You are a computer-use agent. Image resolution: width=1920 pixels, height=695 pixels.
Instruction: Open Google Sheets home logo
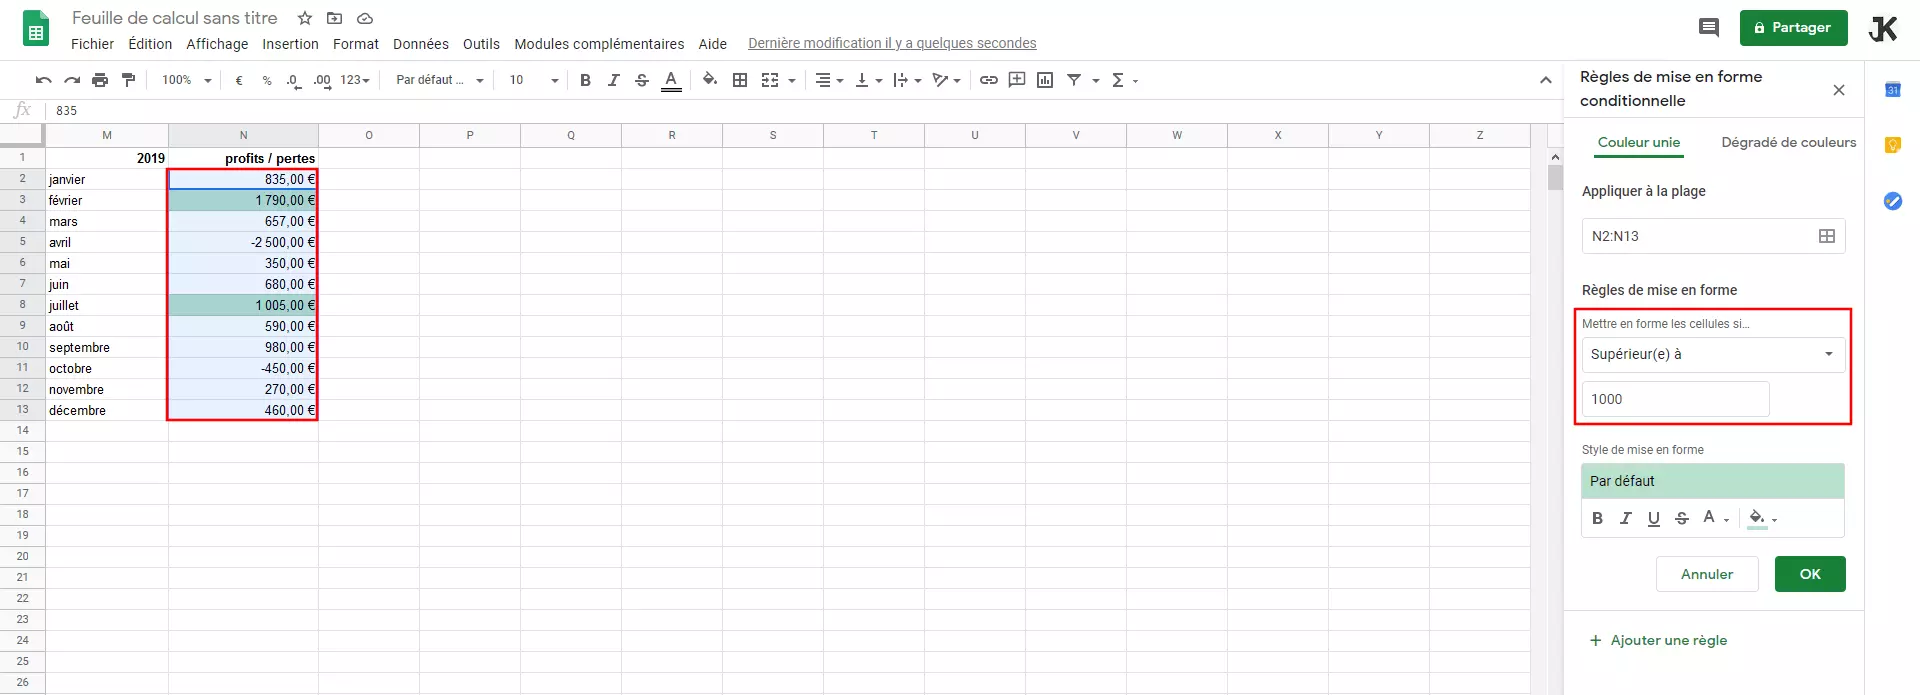click(36, 29)
